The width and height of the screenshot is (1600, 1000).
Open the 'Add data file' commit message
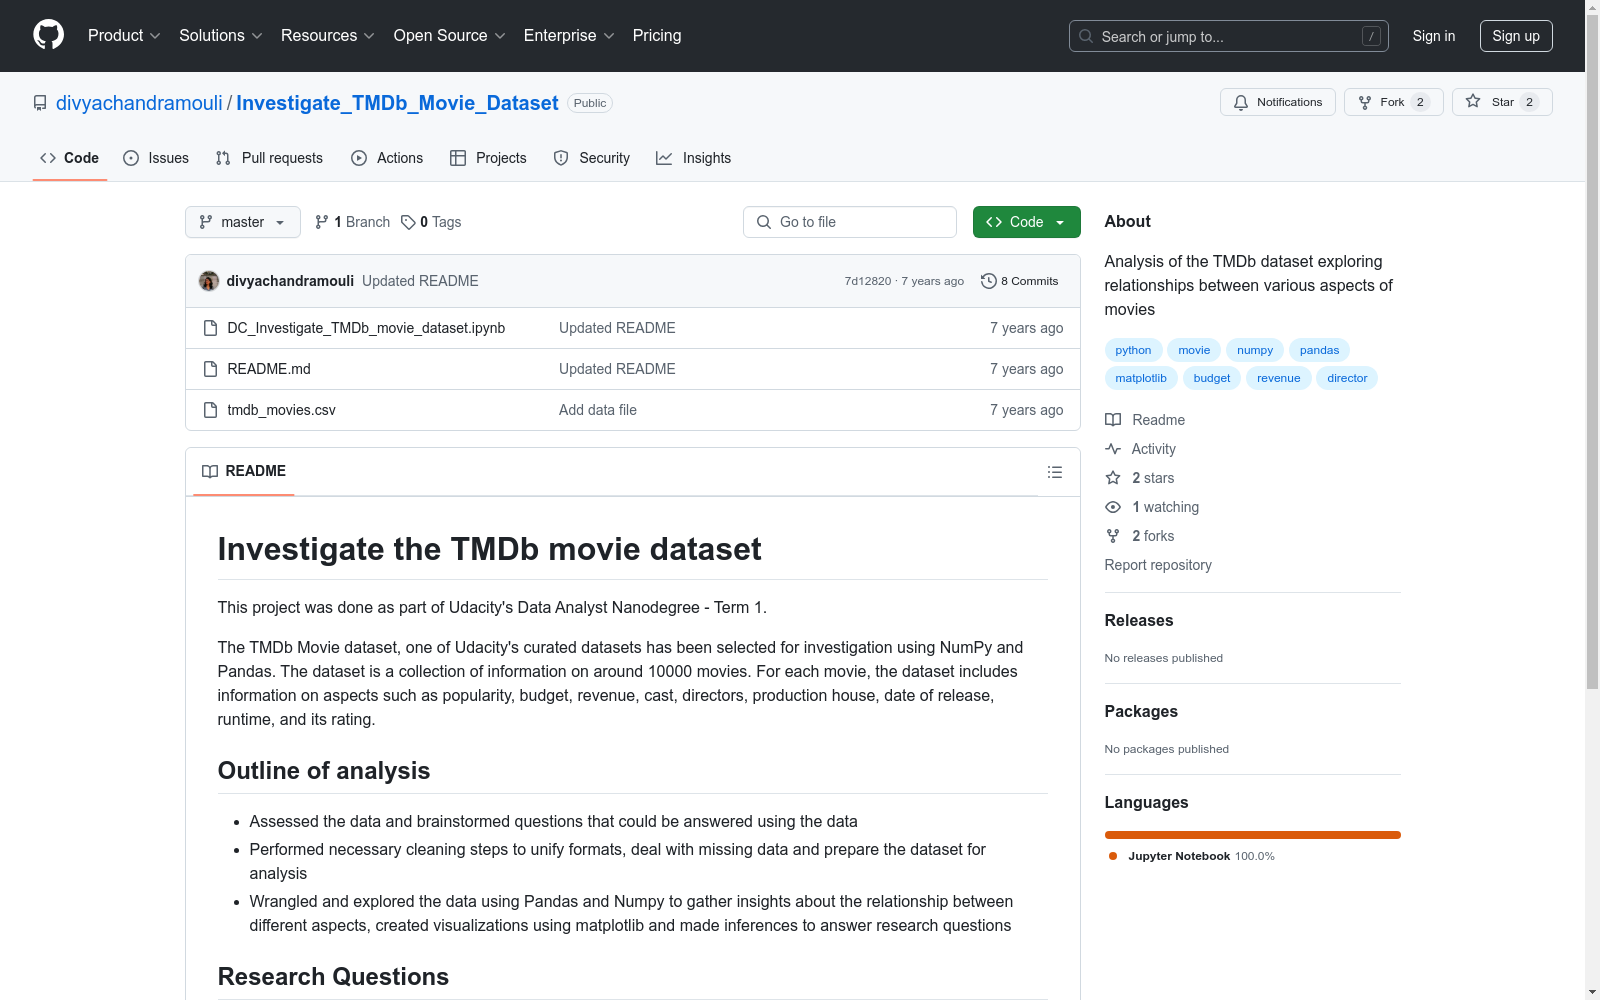[x=598, y=410]
